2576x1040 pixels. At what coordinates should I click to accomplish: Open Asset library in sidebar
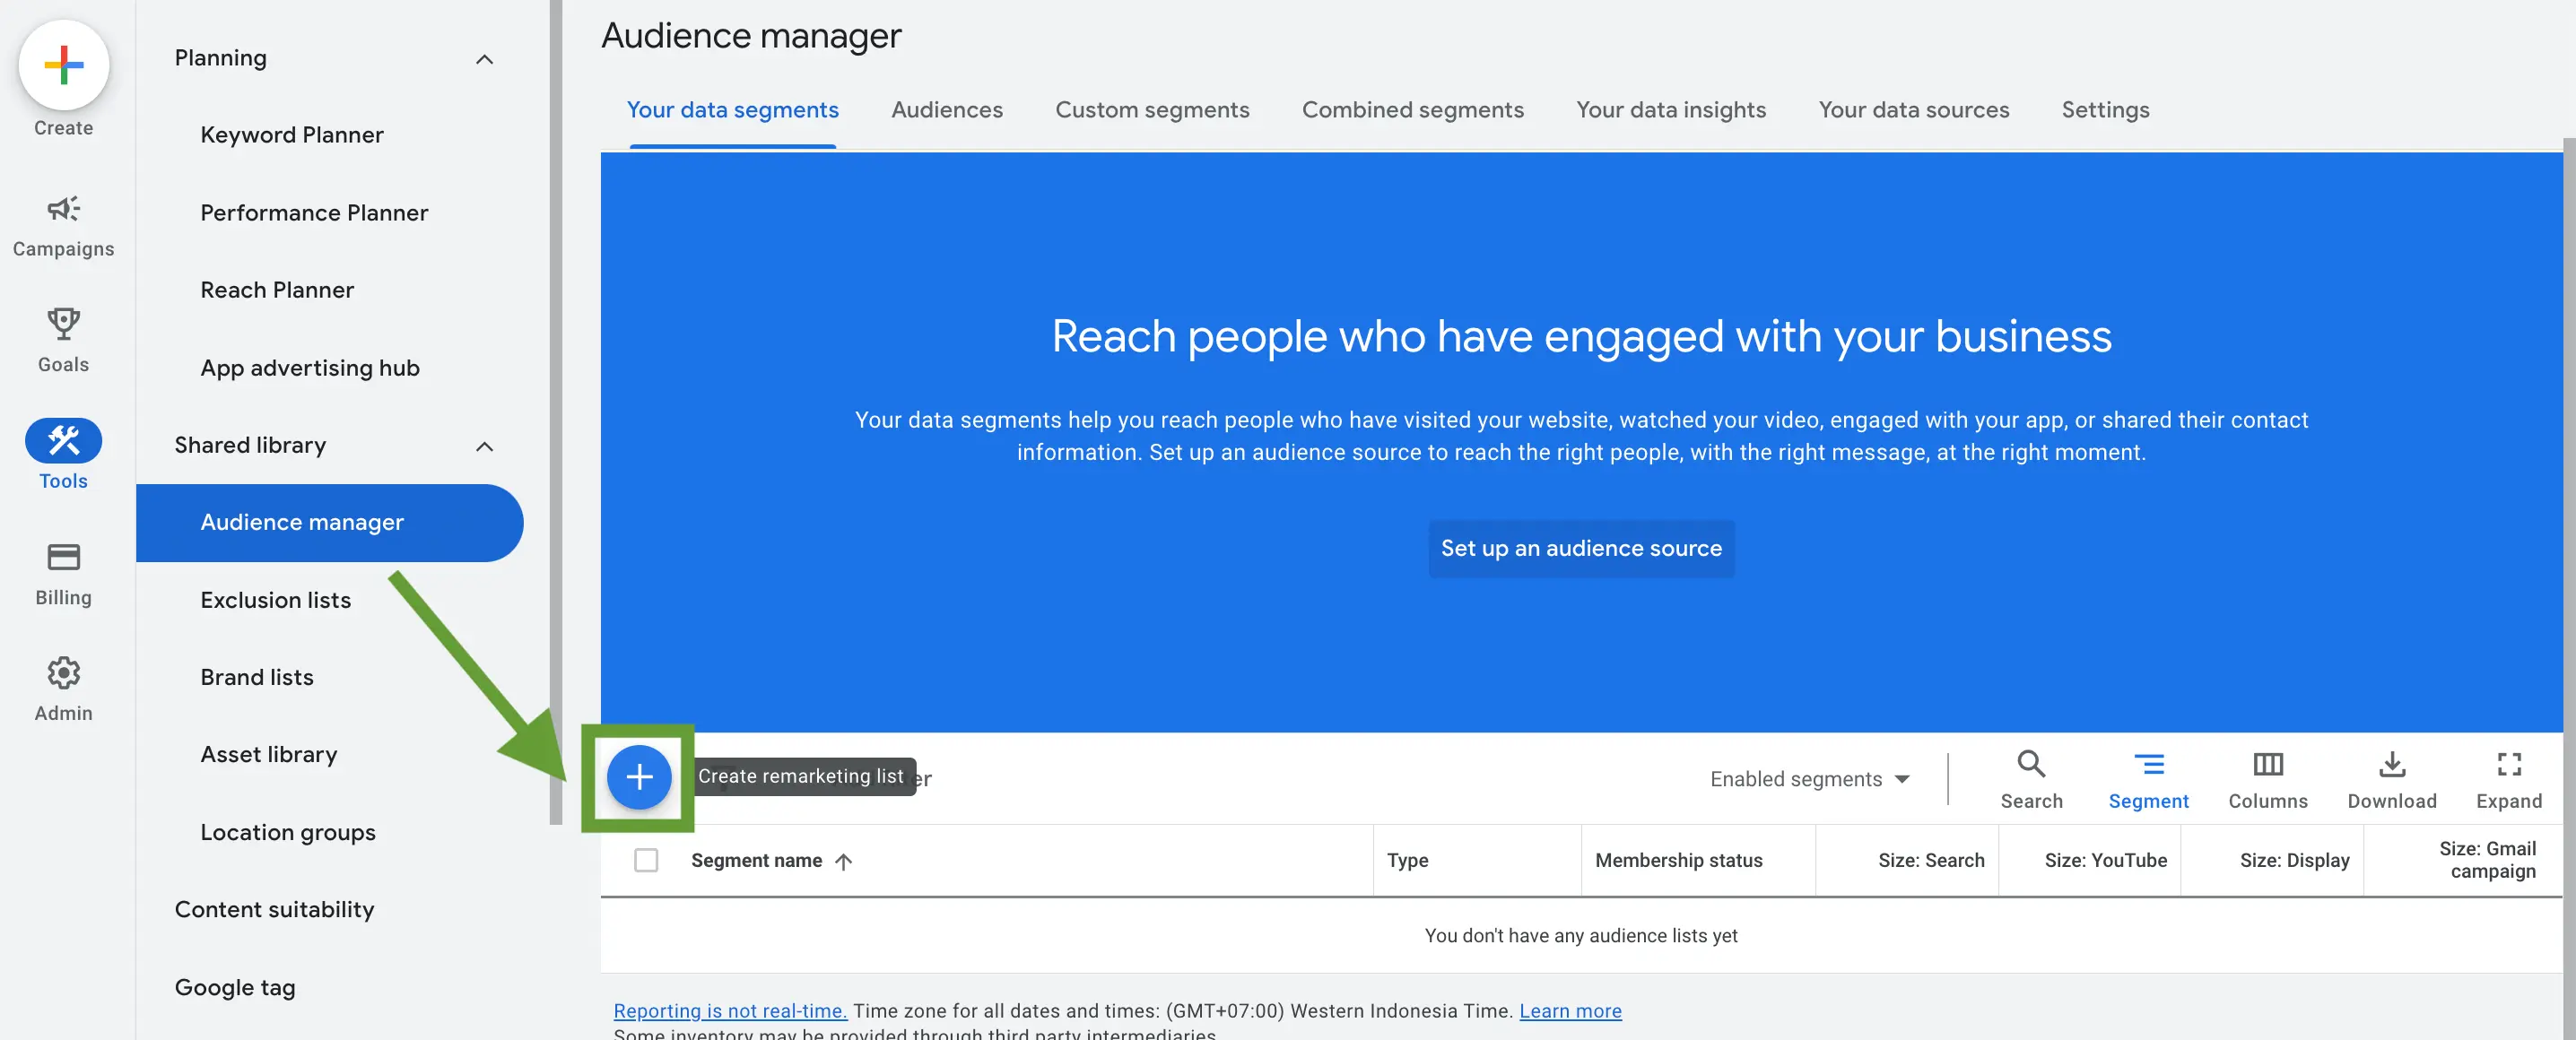pyautogui.click(x=268, y=755)
